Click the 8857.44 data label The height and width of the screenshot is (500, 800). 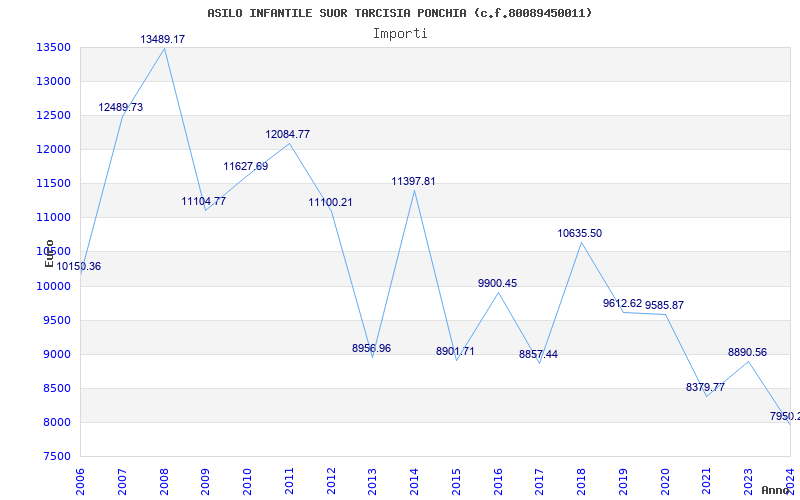(x=538, y=355)
